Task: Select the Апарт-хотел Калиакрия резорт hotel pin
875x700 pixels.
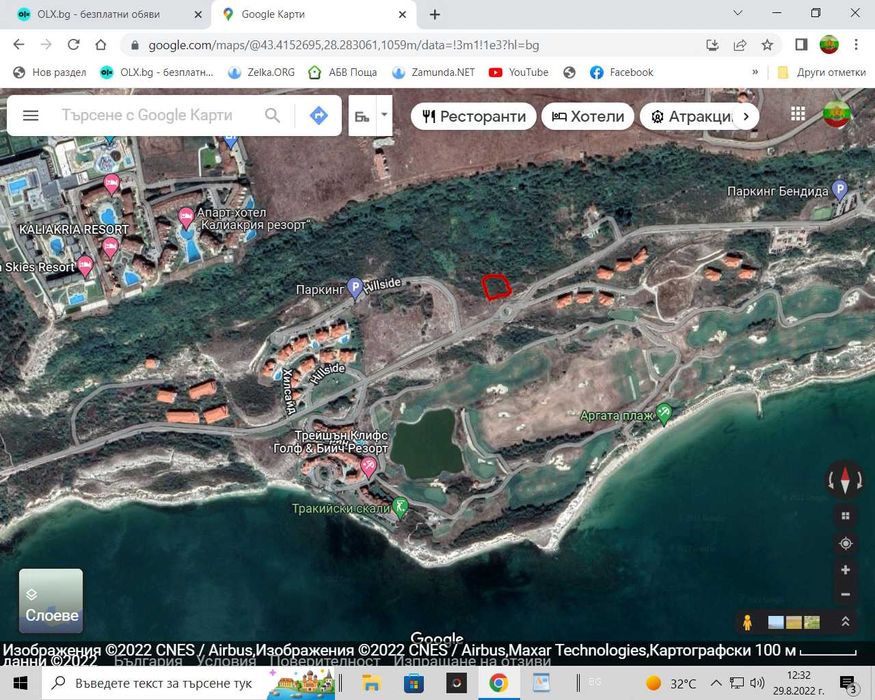Action: click(186, 218)
